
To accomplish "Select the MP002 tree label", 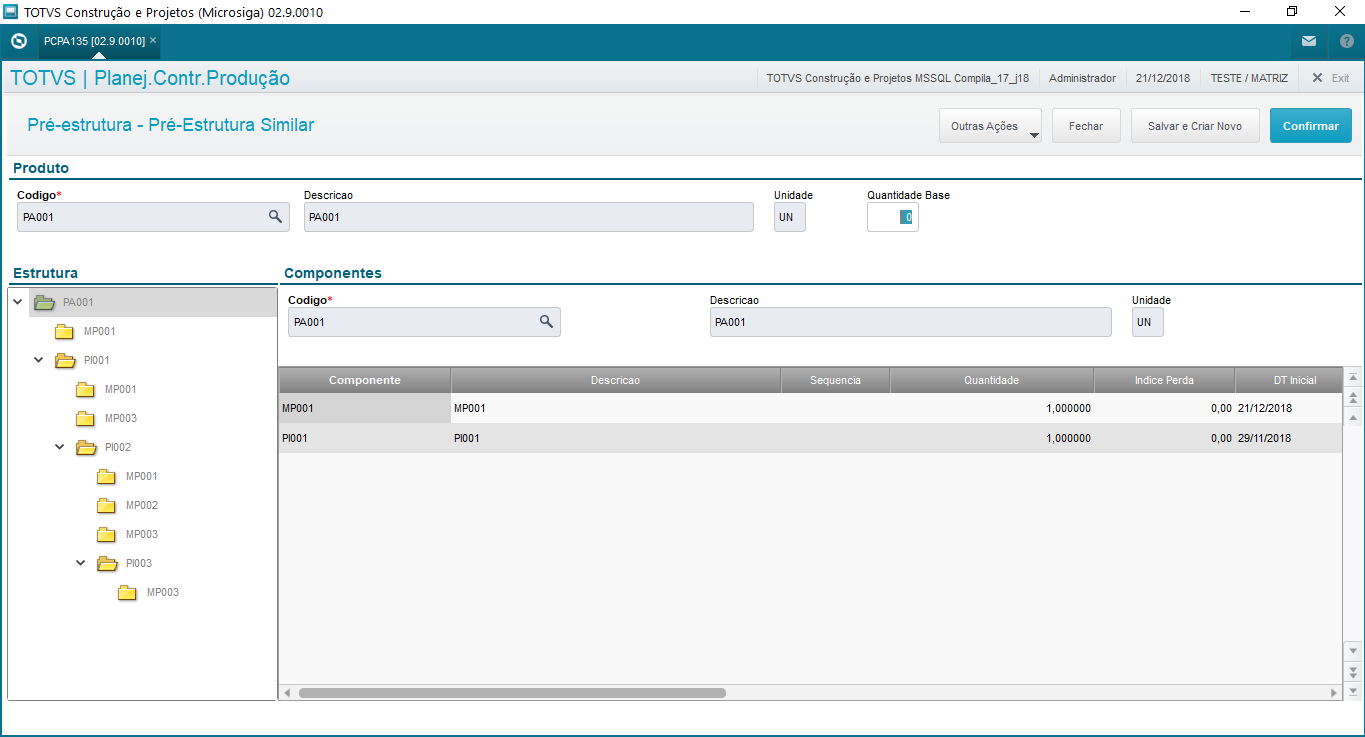I will point(142,505).
